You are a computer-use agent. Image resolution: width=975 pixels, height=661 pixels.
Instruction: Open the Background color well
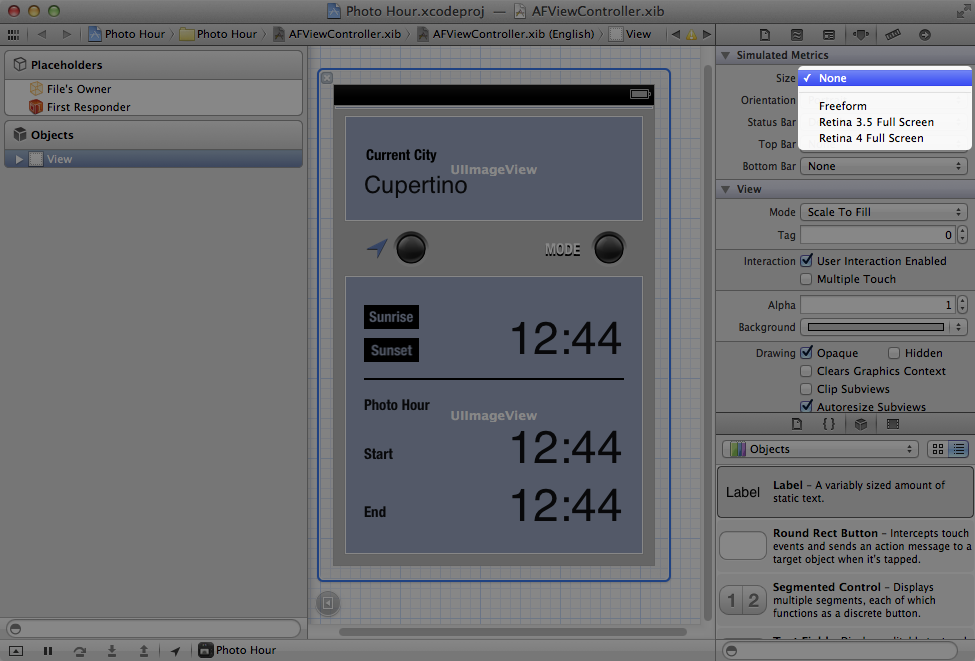876,327
